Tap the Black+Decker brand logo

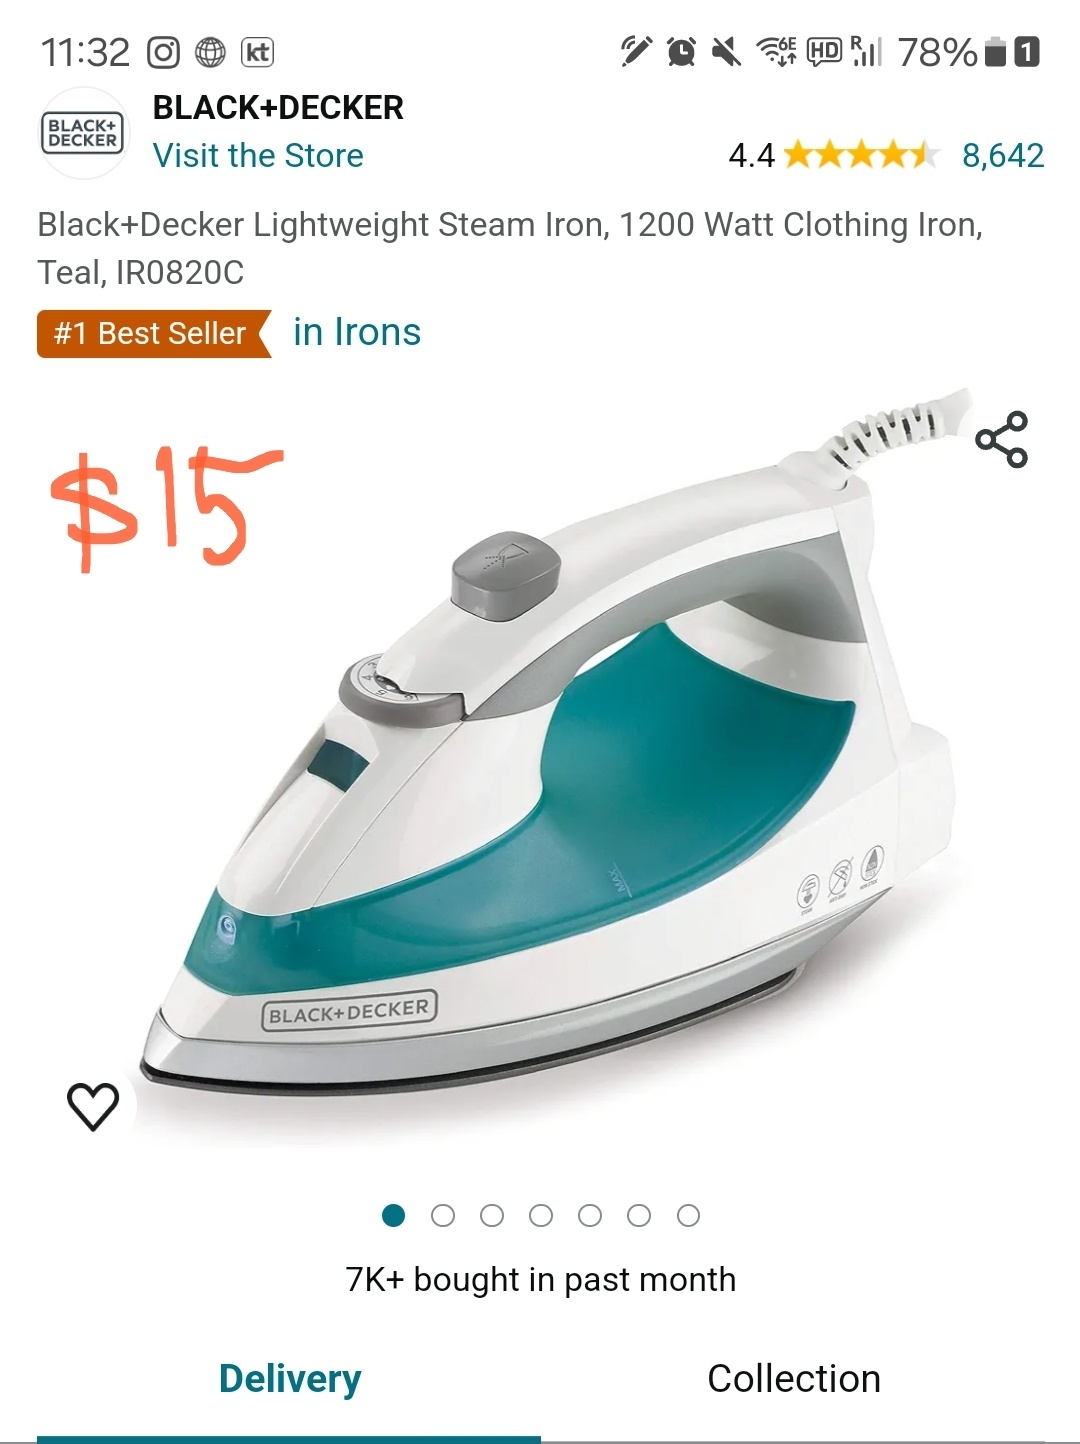(83, 133)
